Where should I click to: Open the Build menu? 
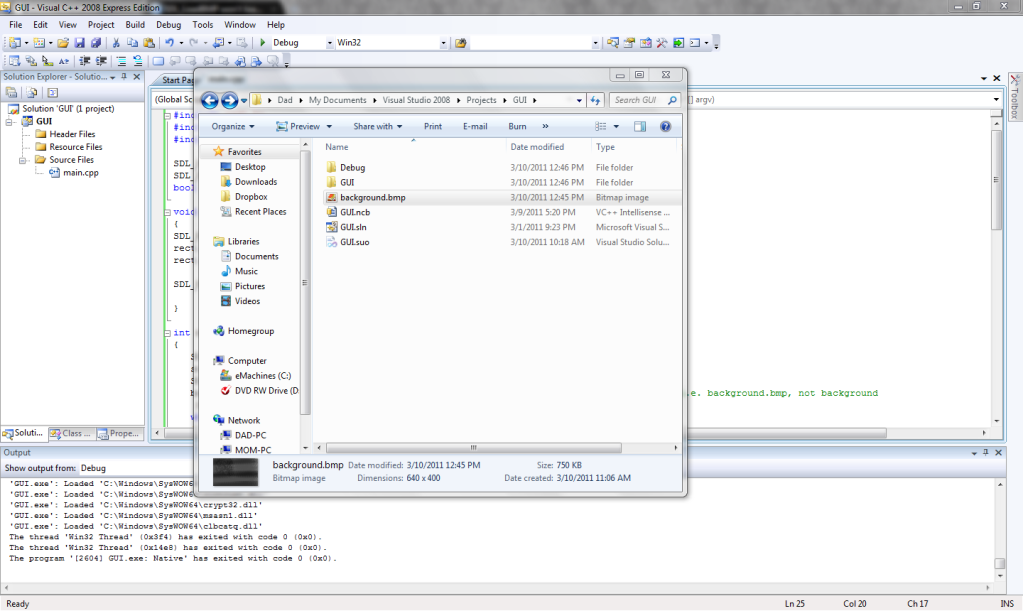[135, 25]
